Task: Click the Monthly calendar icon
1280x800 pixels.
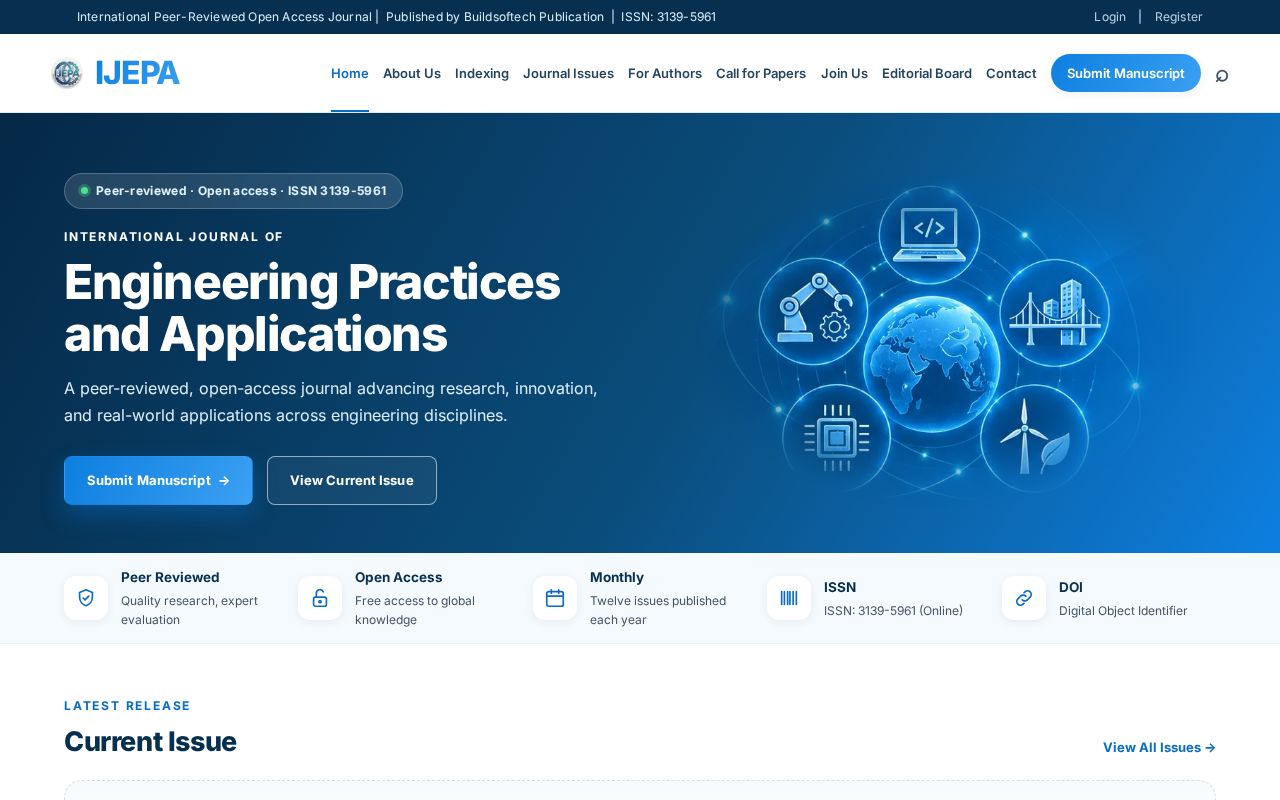Action: (x=555, y=598)
